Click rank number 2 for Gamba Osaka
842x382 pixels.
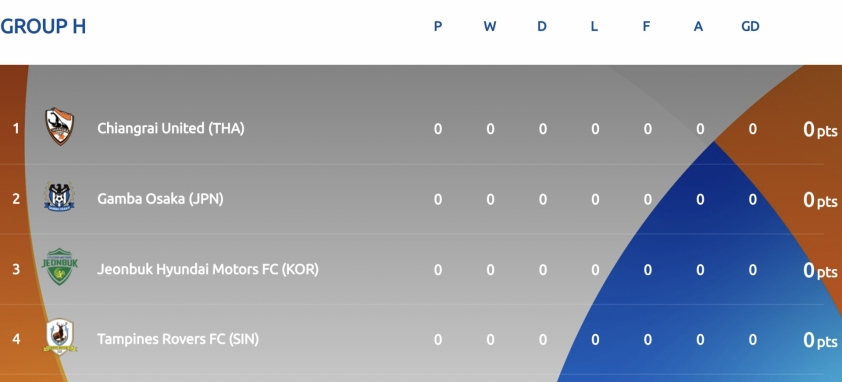pyautogui.click(x=16, y=199)
